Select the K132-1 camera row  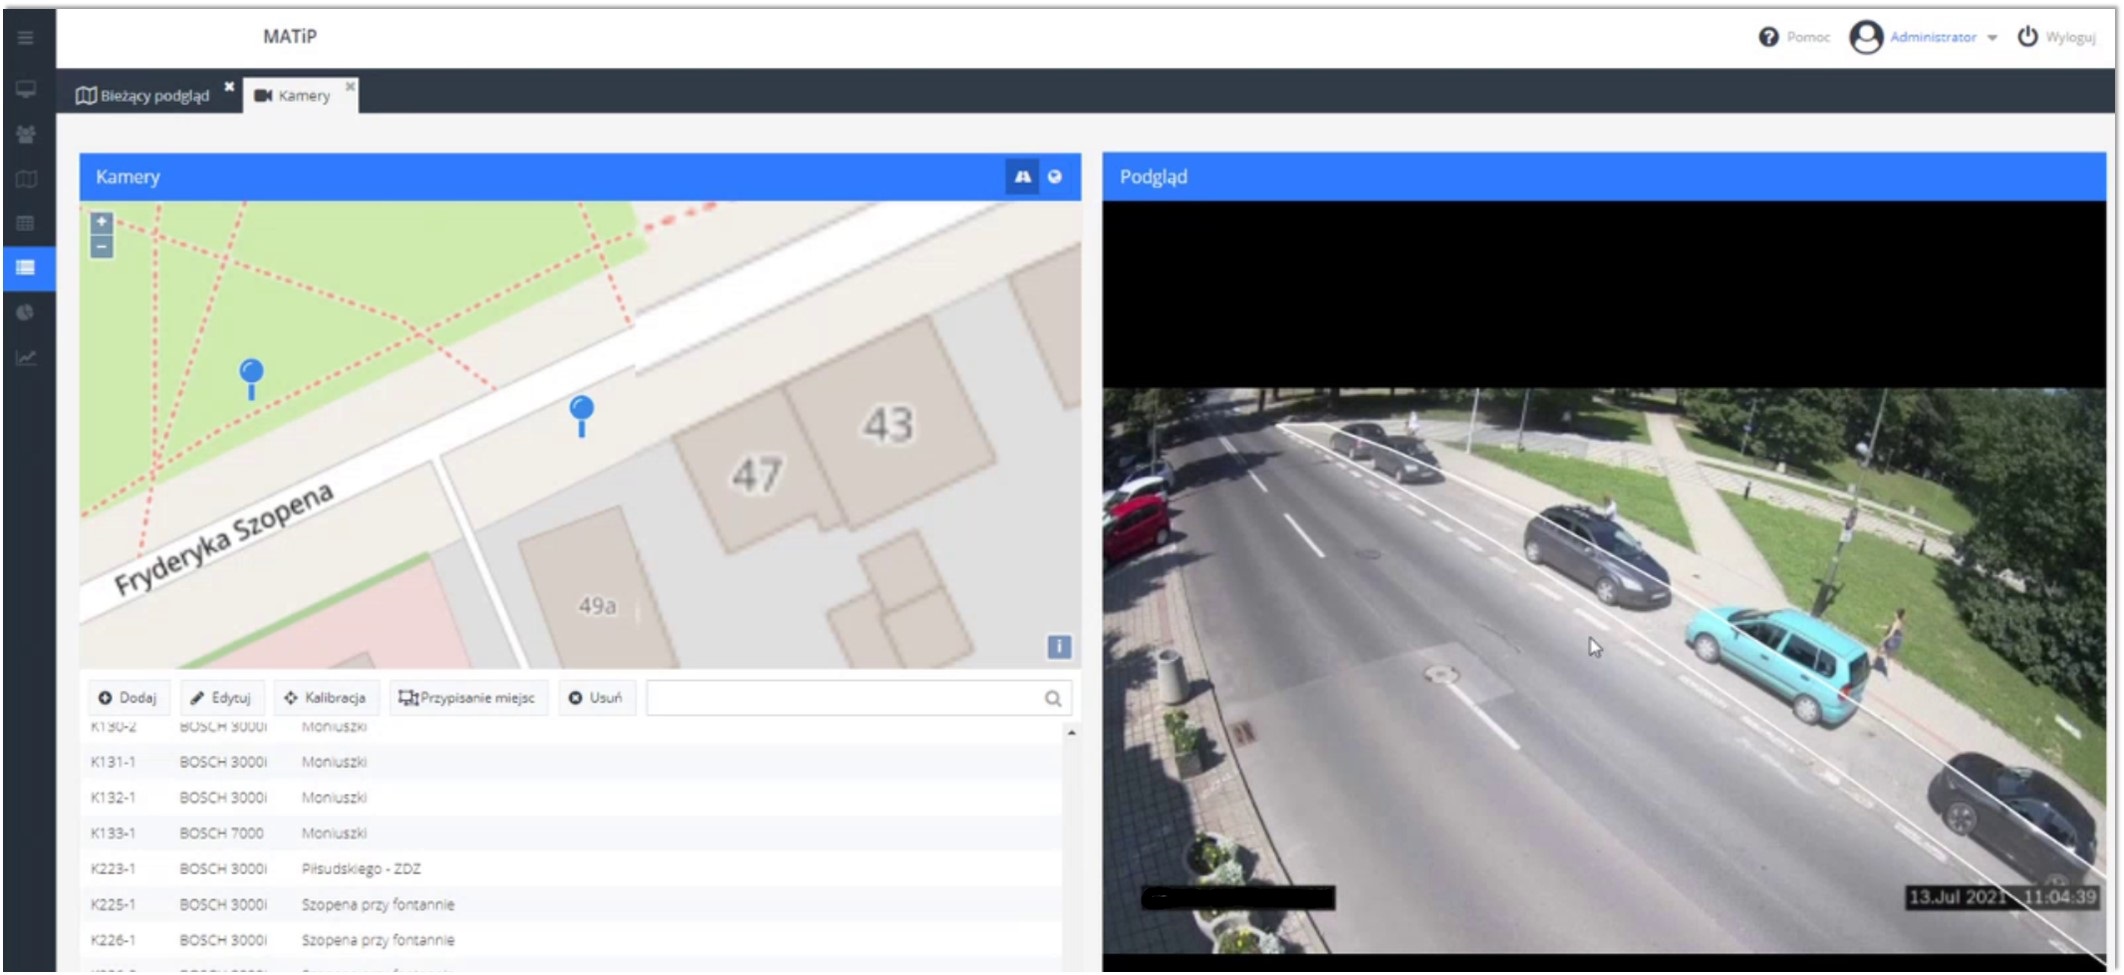tap(571, 798)
